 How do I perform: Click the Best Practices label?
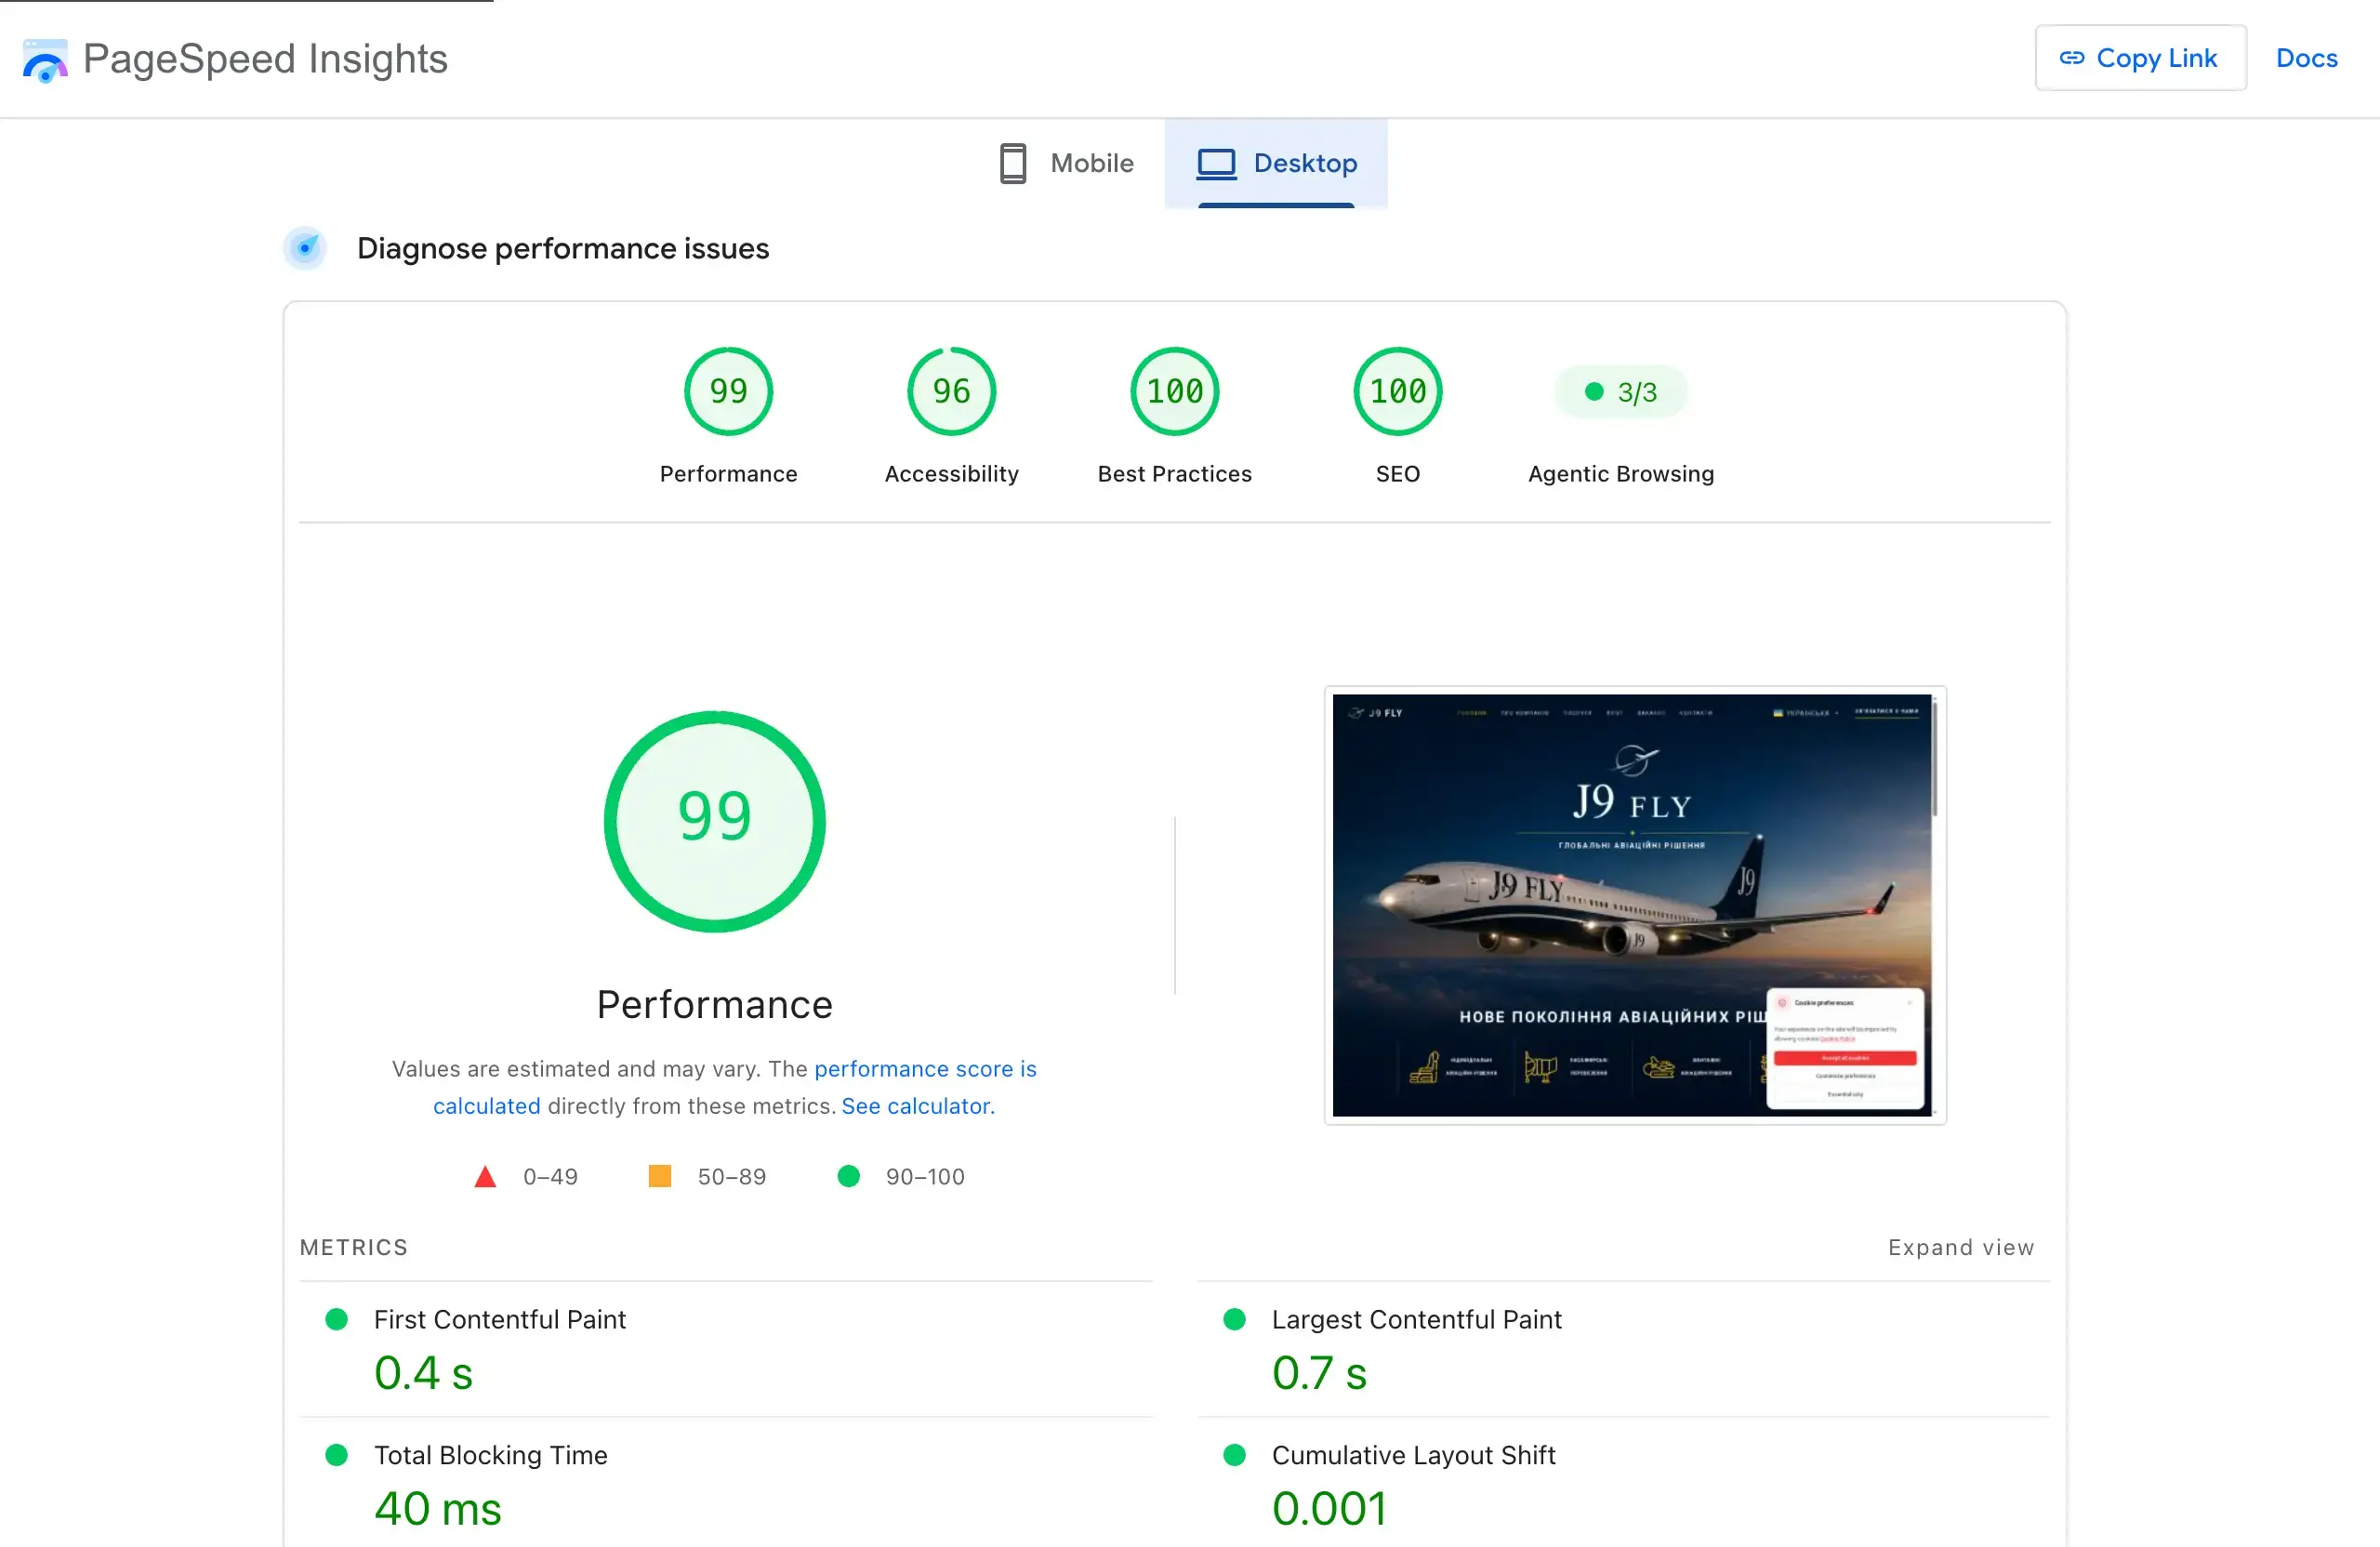pyautogui.click(x=1174, y=474)
